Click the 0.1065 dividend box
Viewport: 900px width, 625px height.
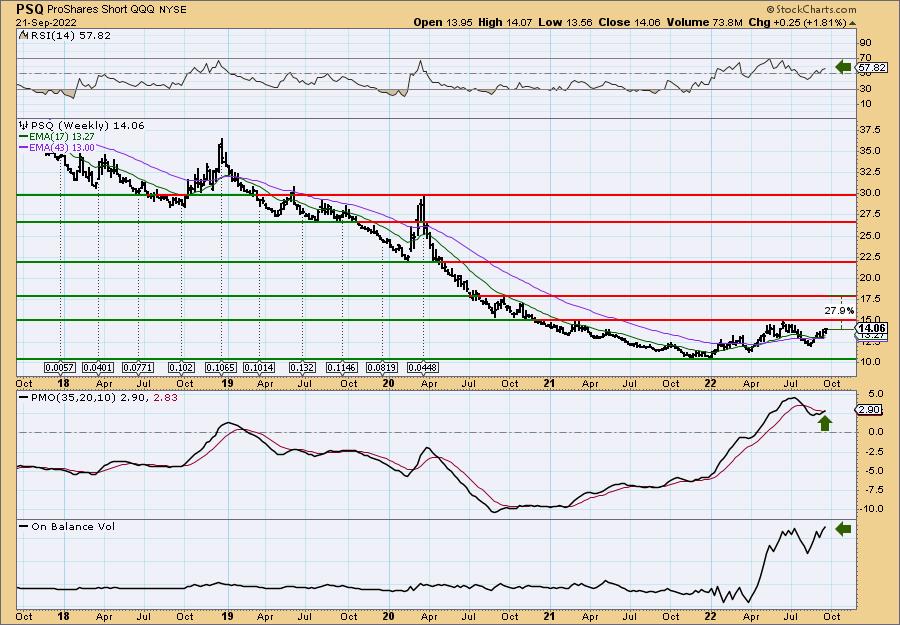221,367
